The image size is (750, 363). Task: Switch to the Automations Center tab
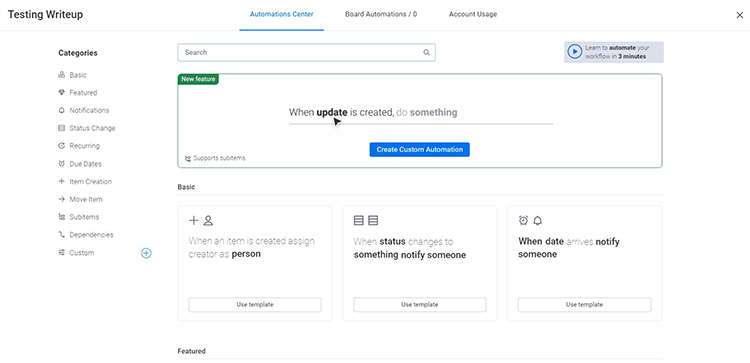pos(282,14)
